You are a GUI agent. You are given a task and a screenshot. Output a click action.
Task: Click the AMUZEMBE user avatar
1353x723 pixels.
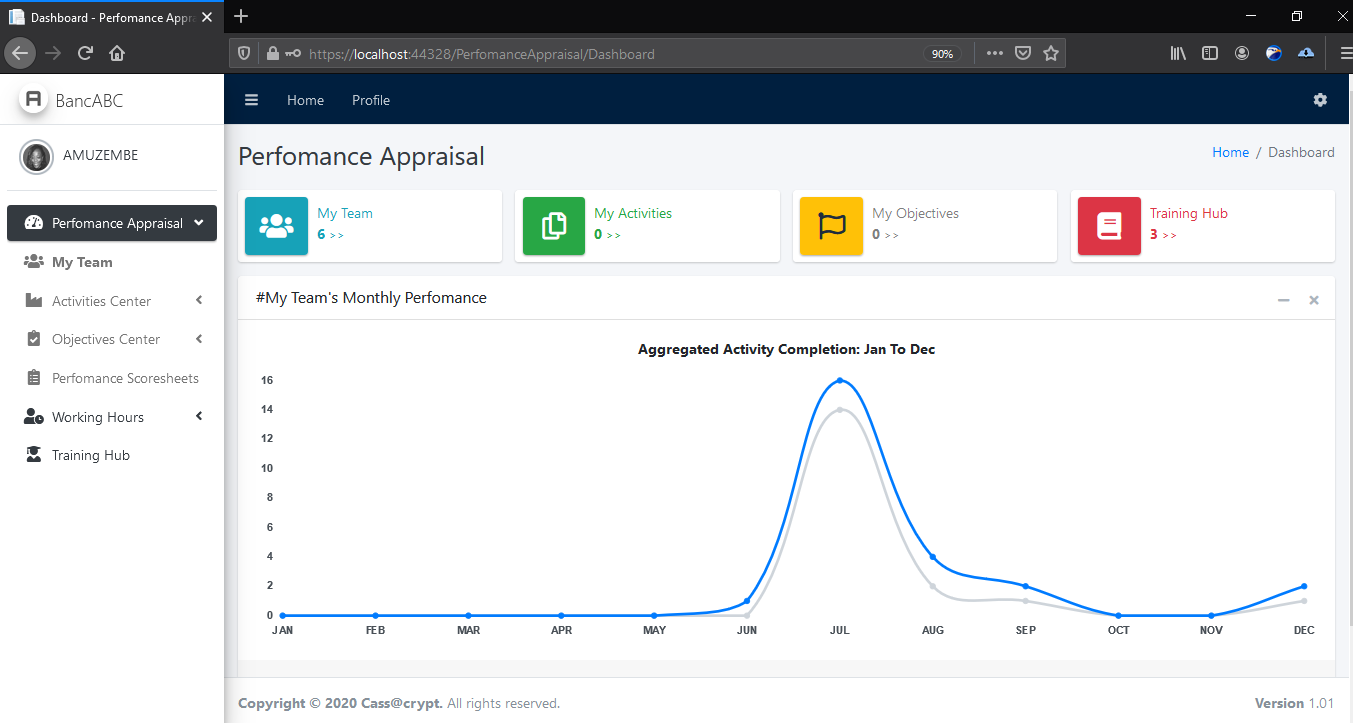[37, 156]
